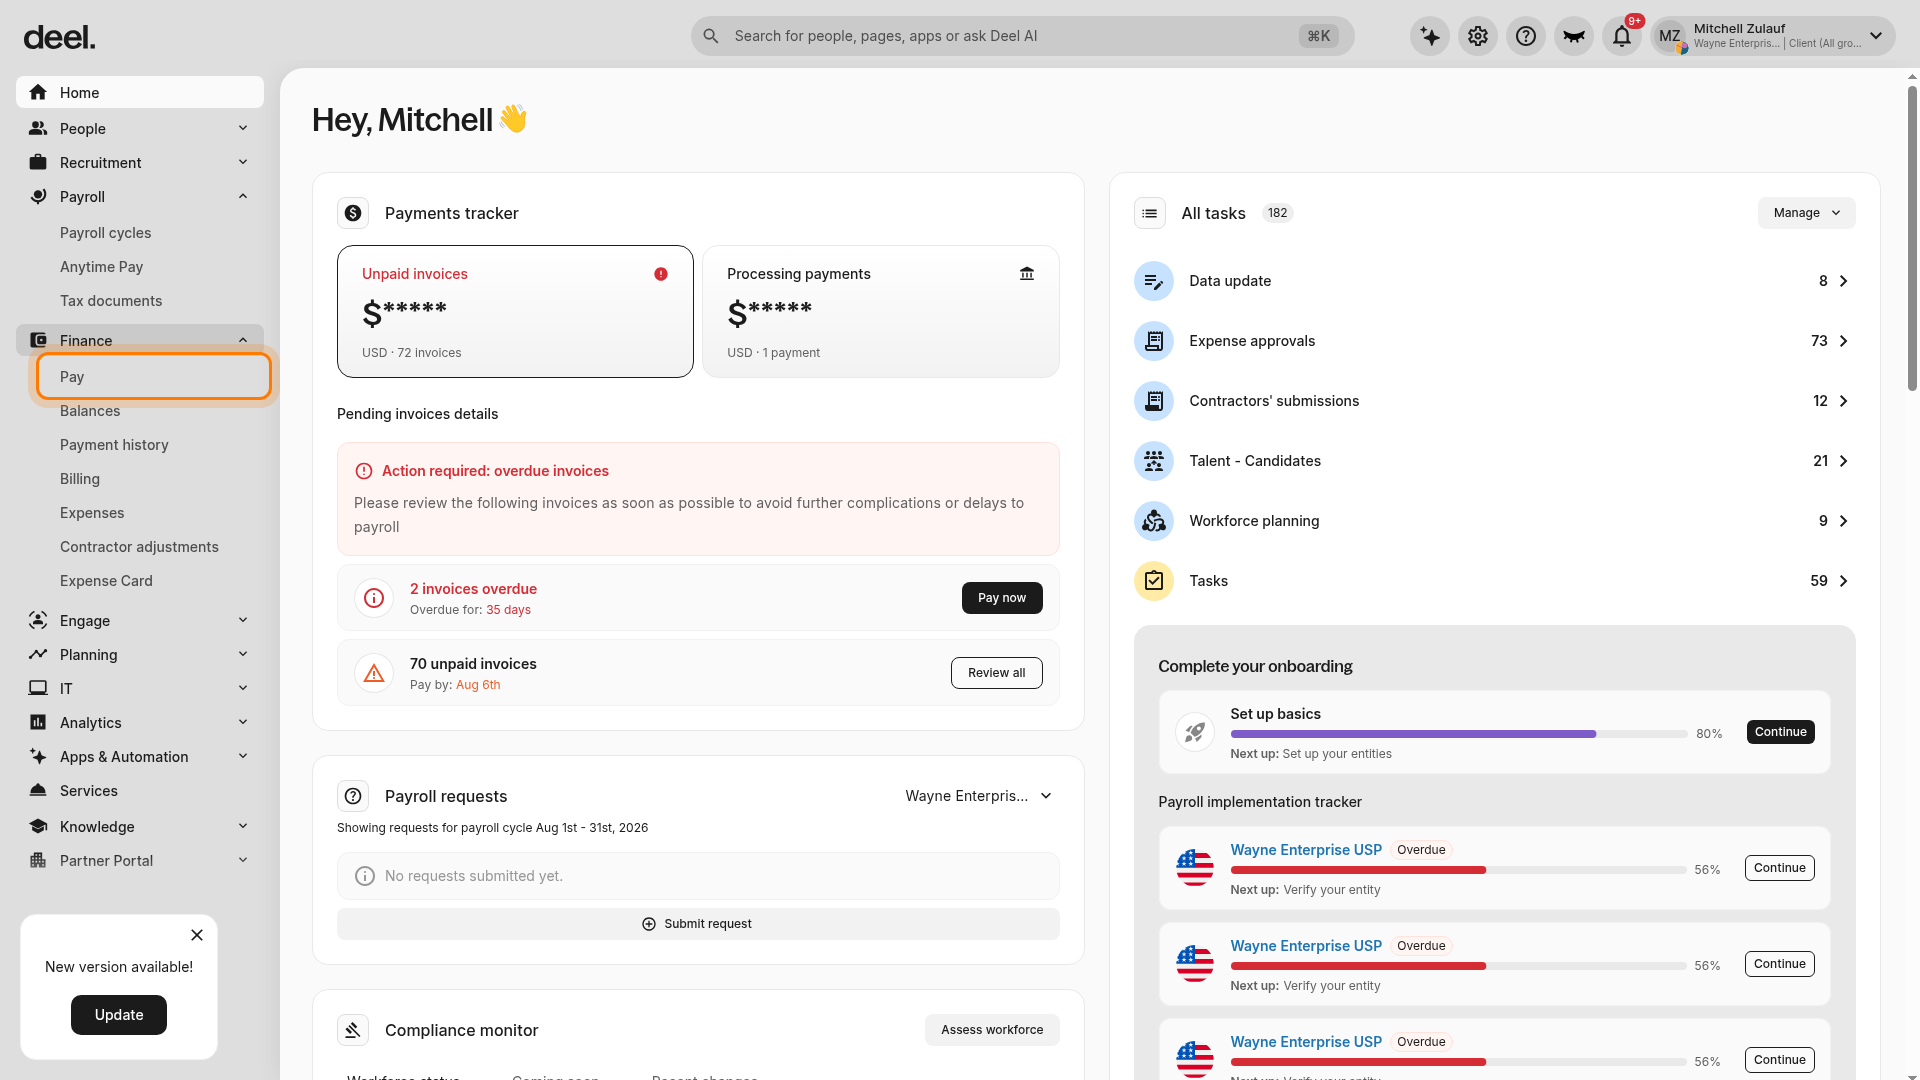
Task: Collapse the Finance menu chevron
Action: tap(243, 340)
